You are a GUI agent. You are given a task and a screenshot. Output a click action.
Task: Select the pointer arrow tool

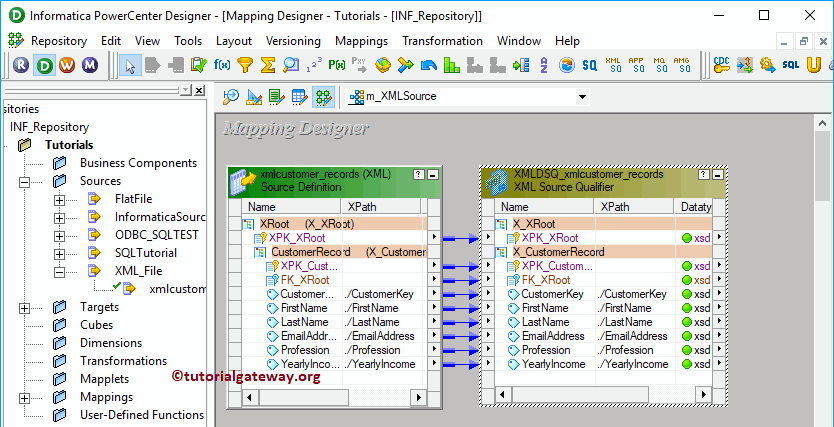[129, 65]
